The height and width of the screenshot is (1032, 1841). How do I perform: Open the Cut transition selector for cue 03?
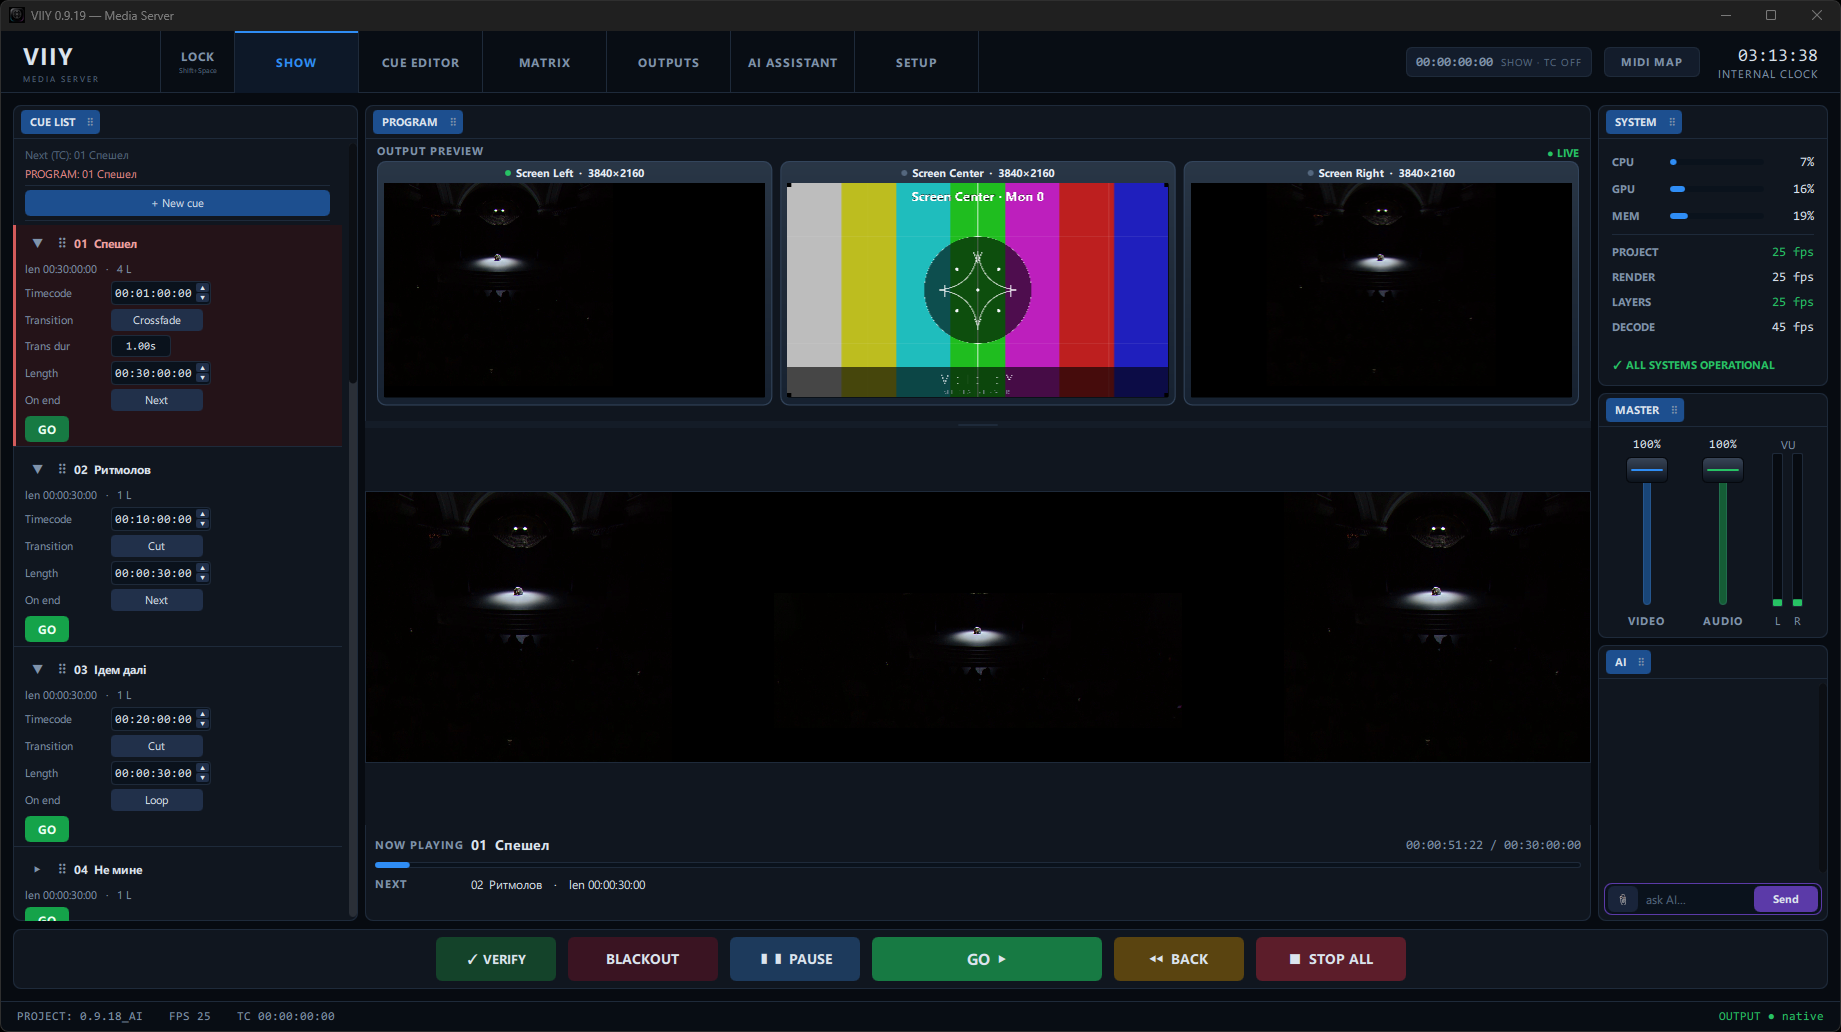[157, 746]
